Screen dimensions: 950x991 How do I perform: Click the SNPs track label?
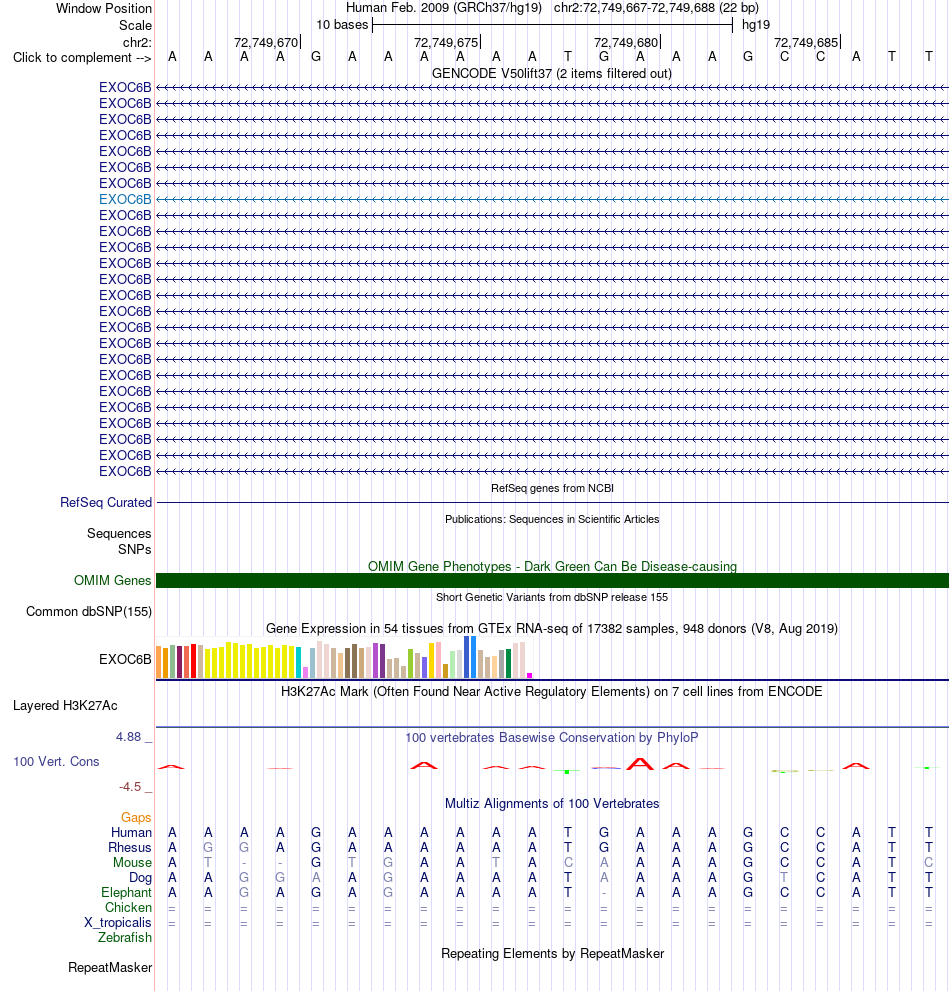coord(135,549)
